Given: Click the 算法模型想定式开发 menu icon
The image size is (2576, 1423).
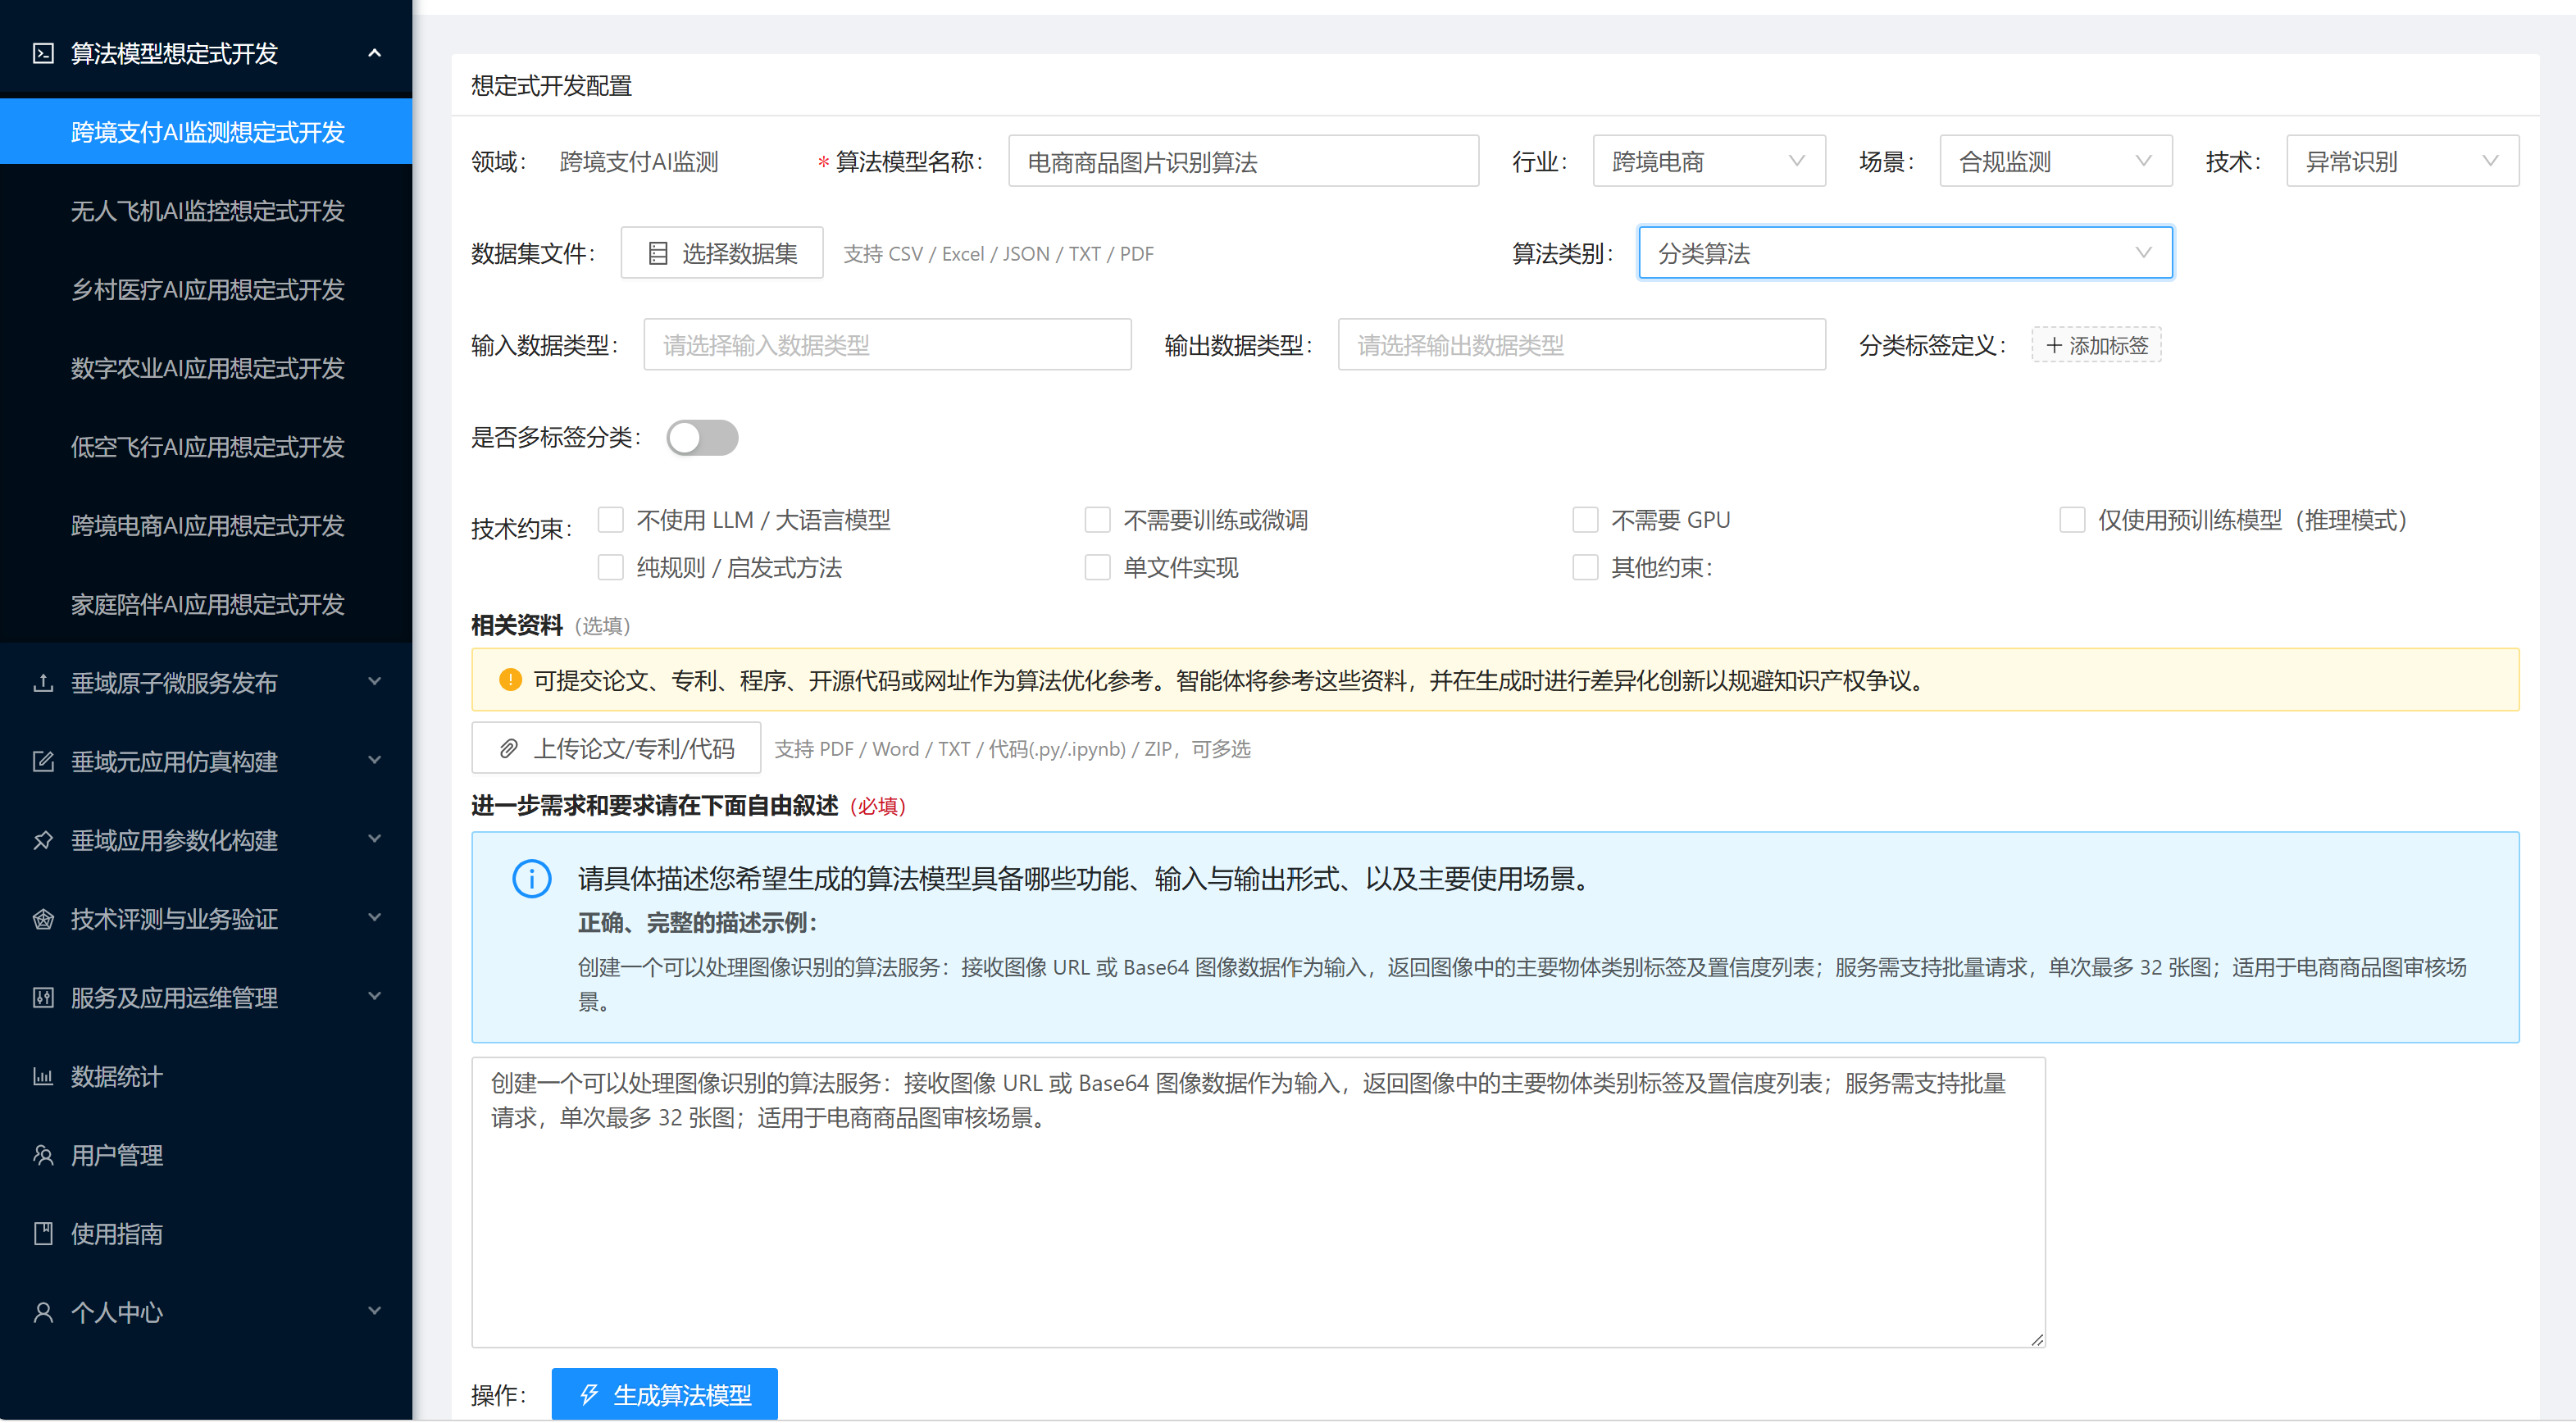Looking at the screenshot, I should [x=43, y=53].
